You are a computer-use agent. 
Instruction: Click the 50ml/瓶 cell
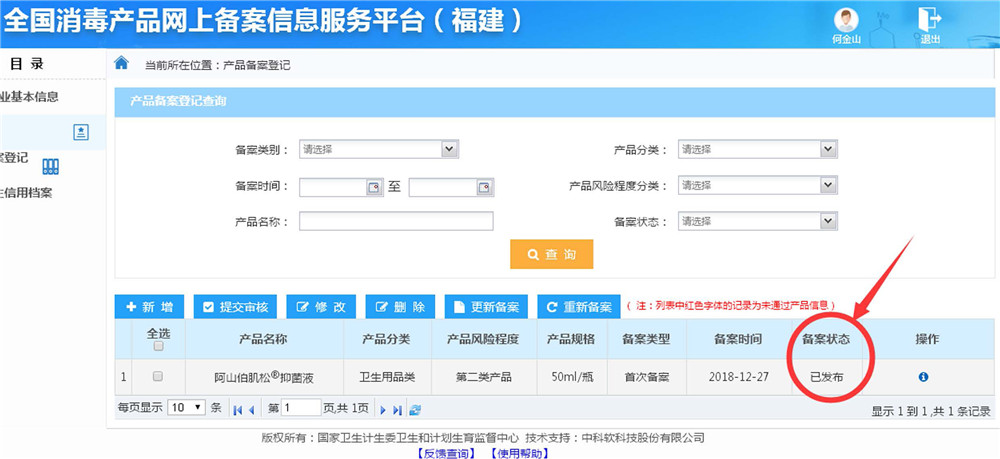point(571,377)
